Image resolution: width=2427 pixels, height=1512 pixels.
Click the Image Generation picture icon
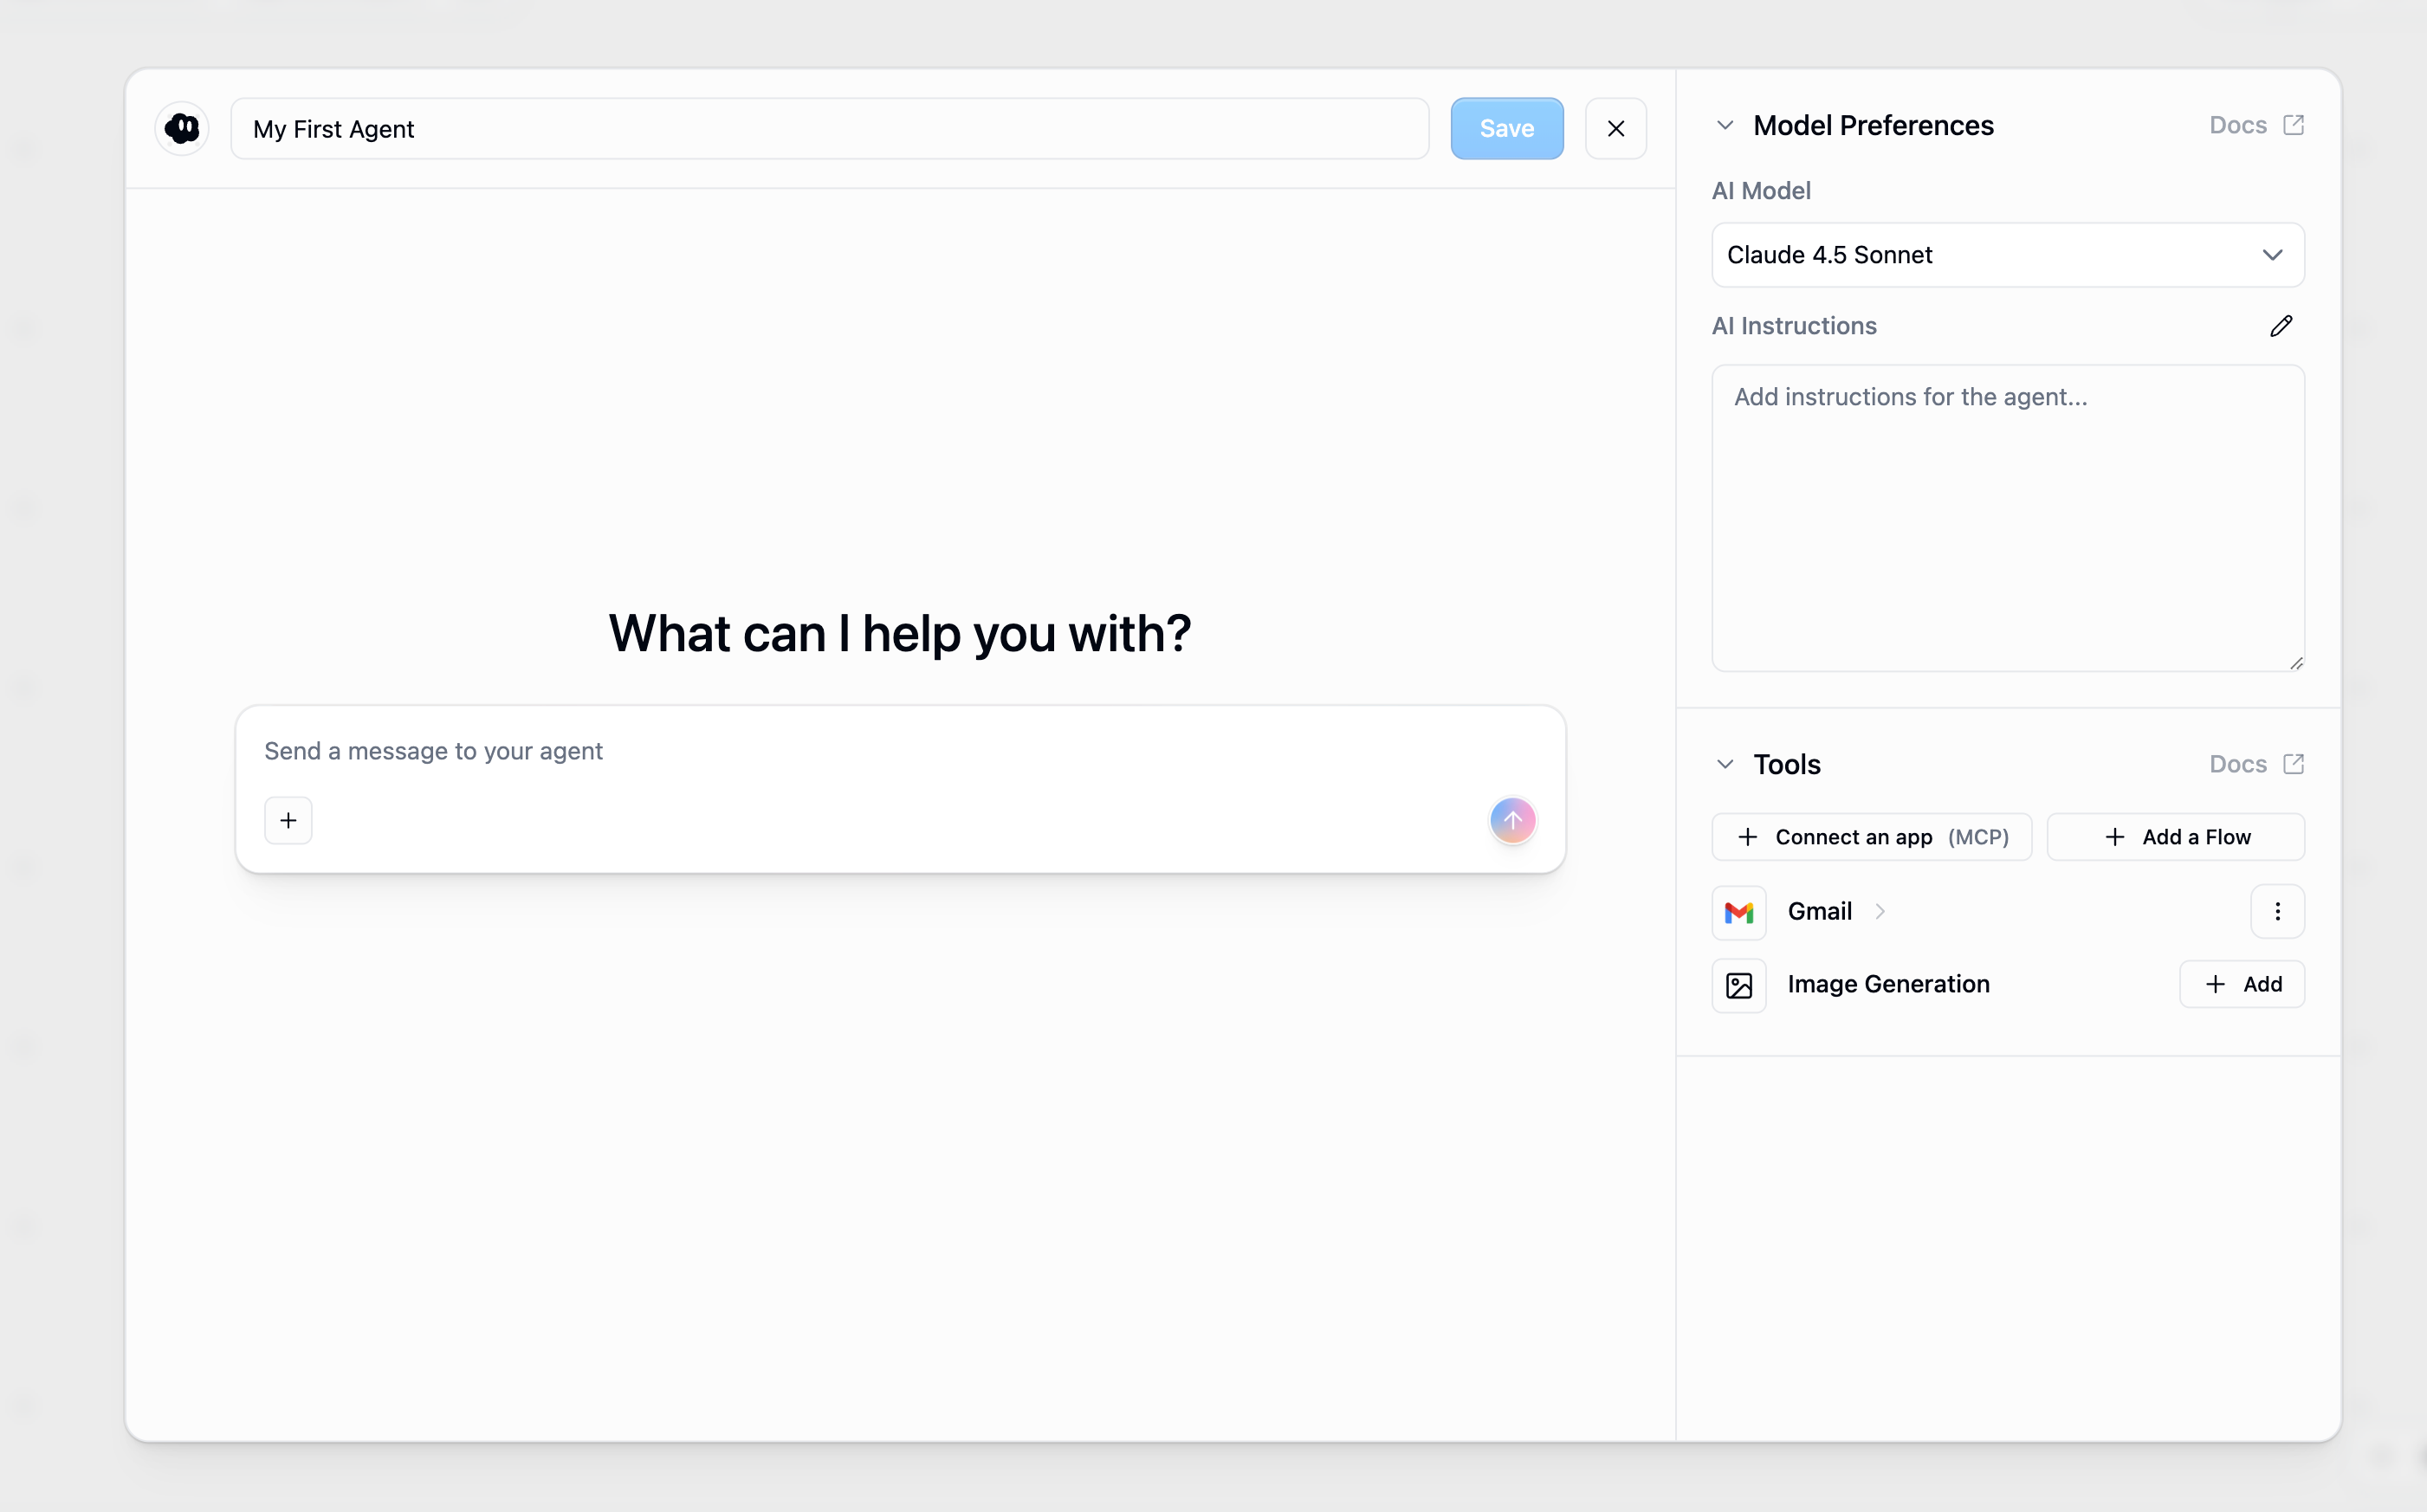(x=1739, y=985)
